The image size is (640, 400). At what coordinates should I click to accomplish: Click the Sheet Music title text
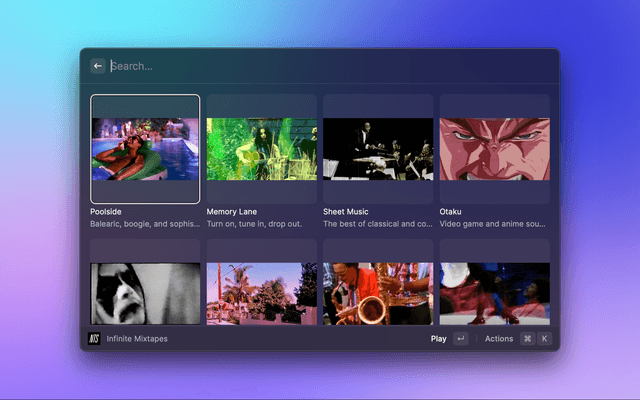pyautogui.click(x=346, y=212)
